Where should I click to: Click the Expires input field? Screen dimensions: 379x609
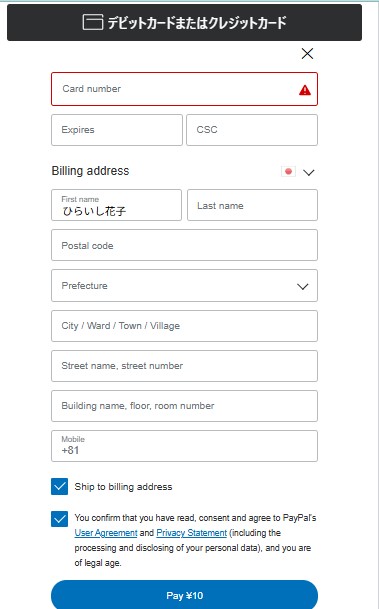click(x=117, y=130)
